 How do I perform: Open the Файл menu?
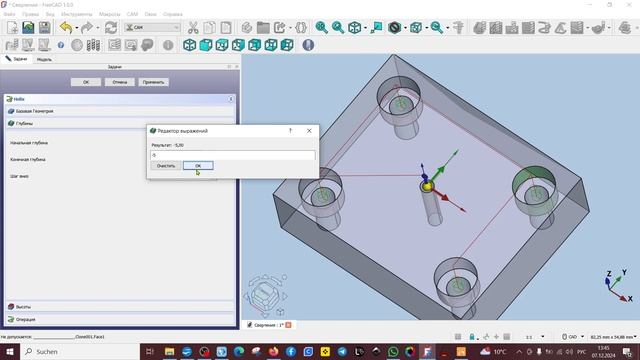pyautogui.click(x=9, y=14)
